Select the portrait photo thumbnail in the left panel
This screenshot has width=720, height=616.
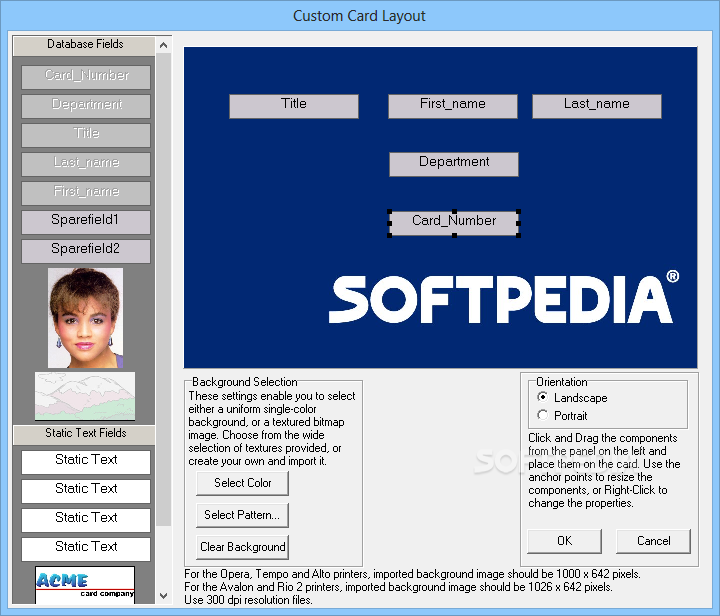coord(85,318)
